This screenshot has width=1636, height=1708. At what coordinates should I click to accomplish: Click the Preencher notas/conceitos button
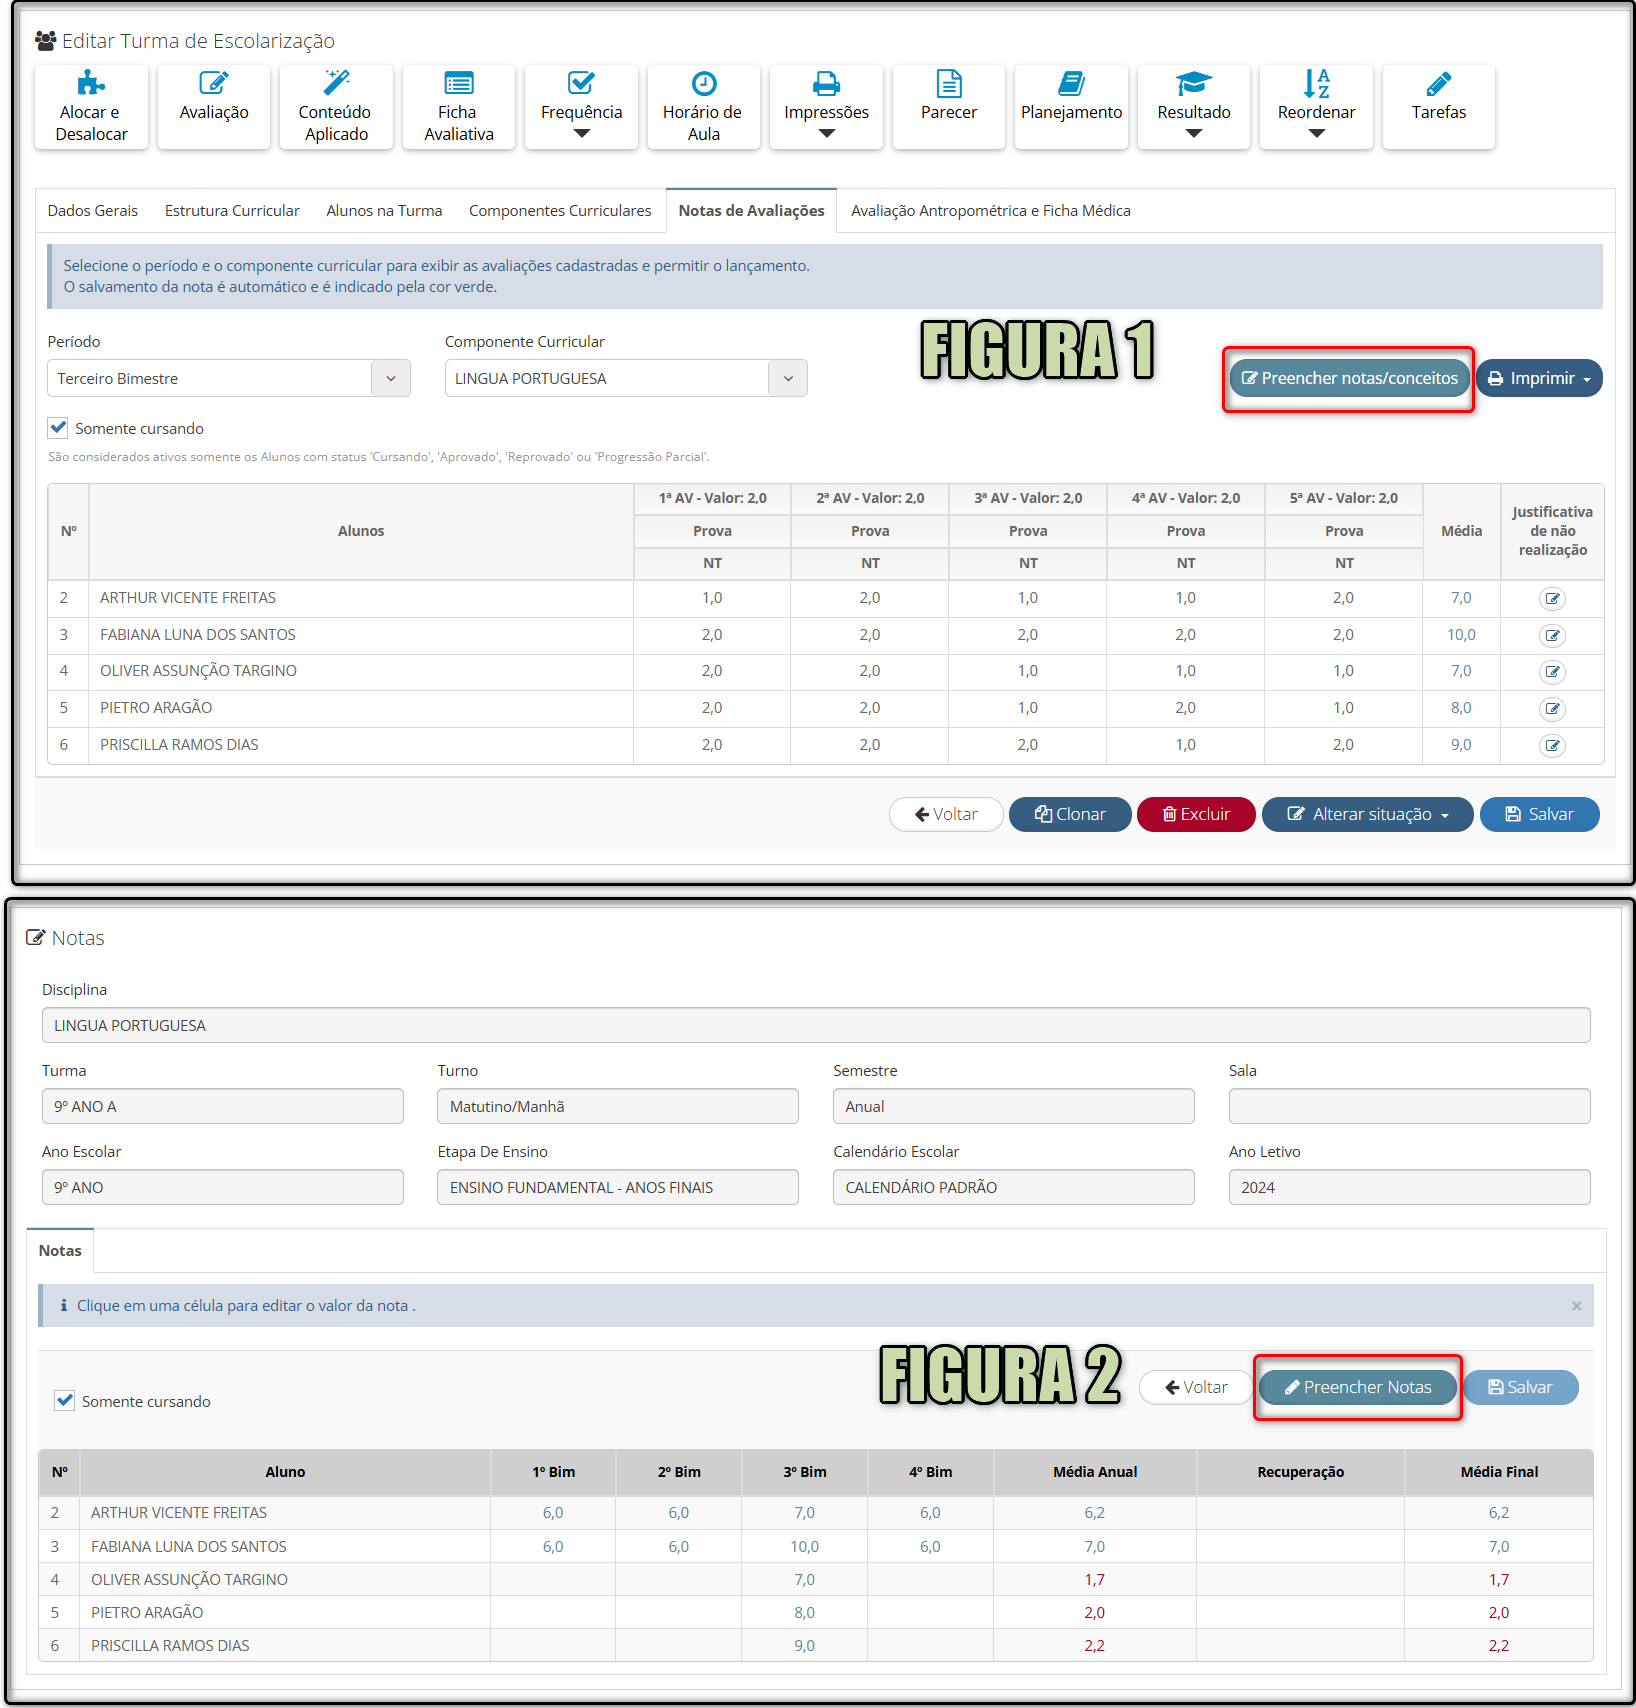[1349, 379]
